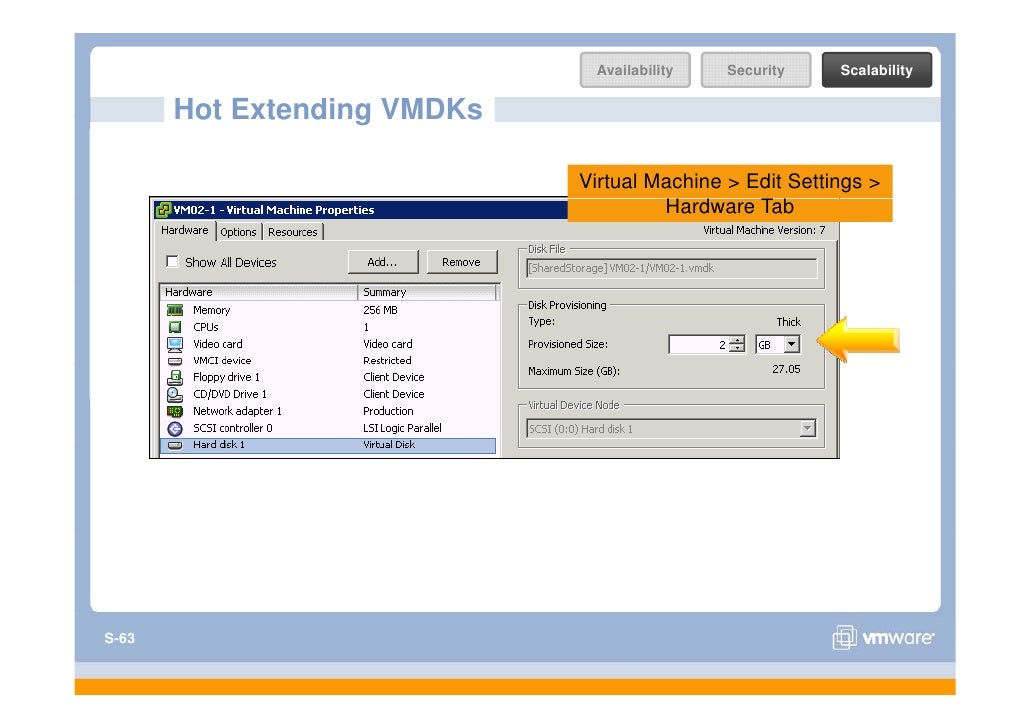The height and width of the screenshot is (728, 1030).
Task: Click the Restricted summary value
Action: click(x=388, y=361)
